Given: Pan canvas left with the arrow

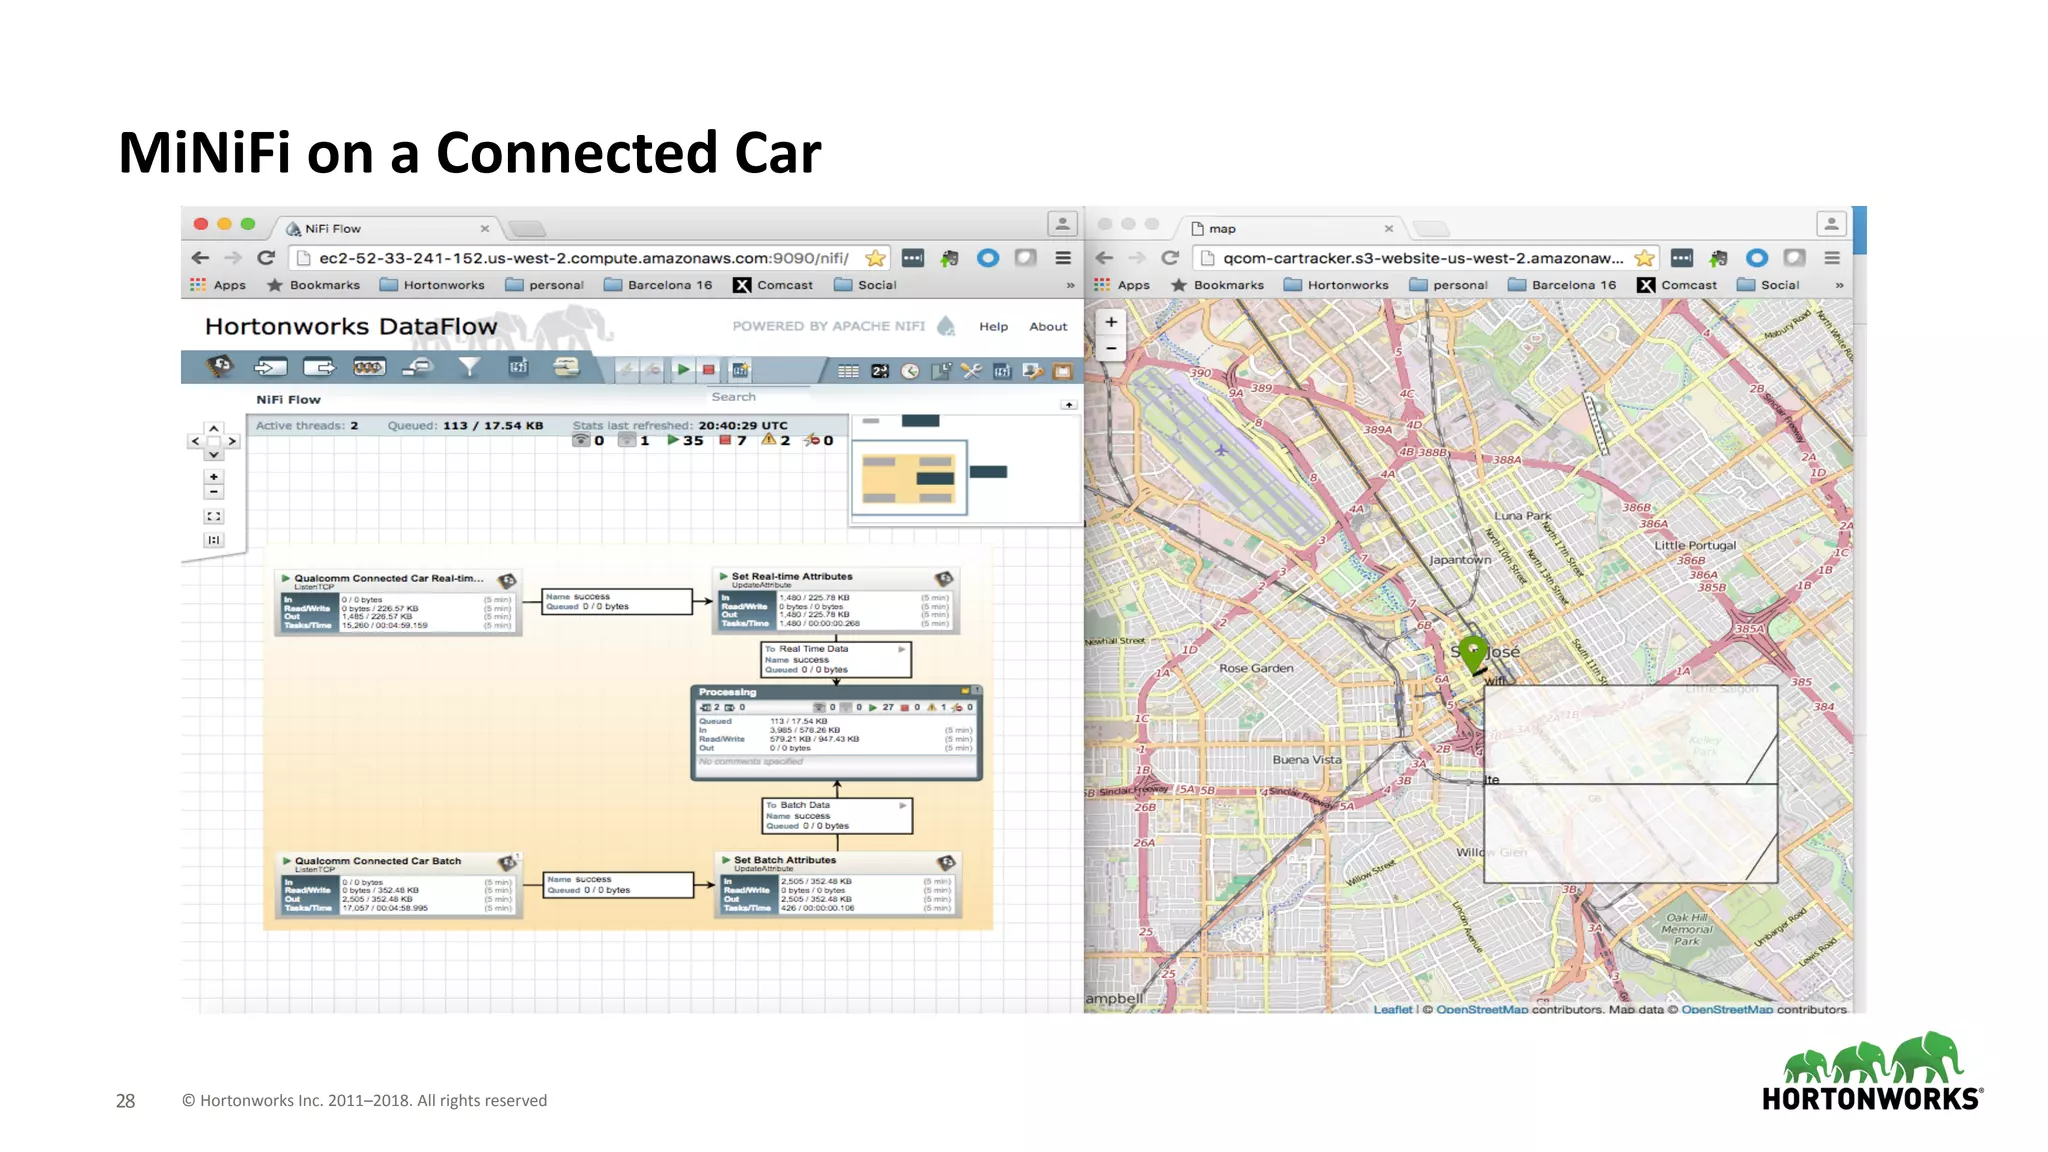Looking at the screenshot, I should 195,441.
